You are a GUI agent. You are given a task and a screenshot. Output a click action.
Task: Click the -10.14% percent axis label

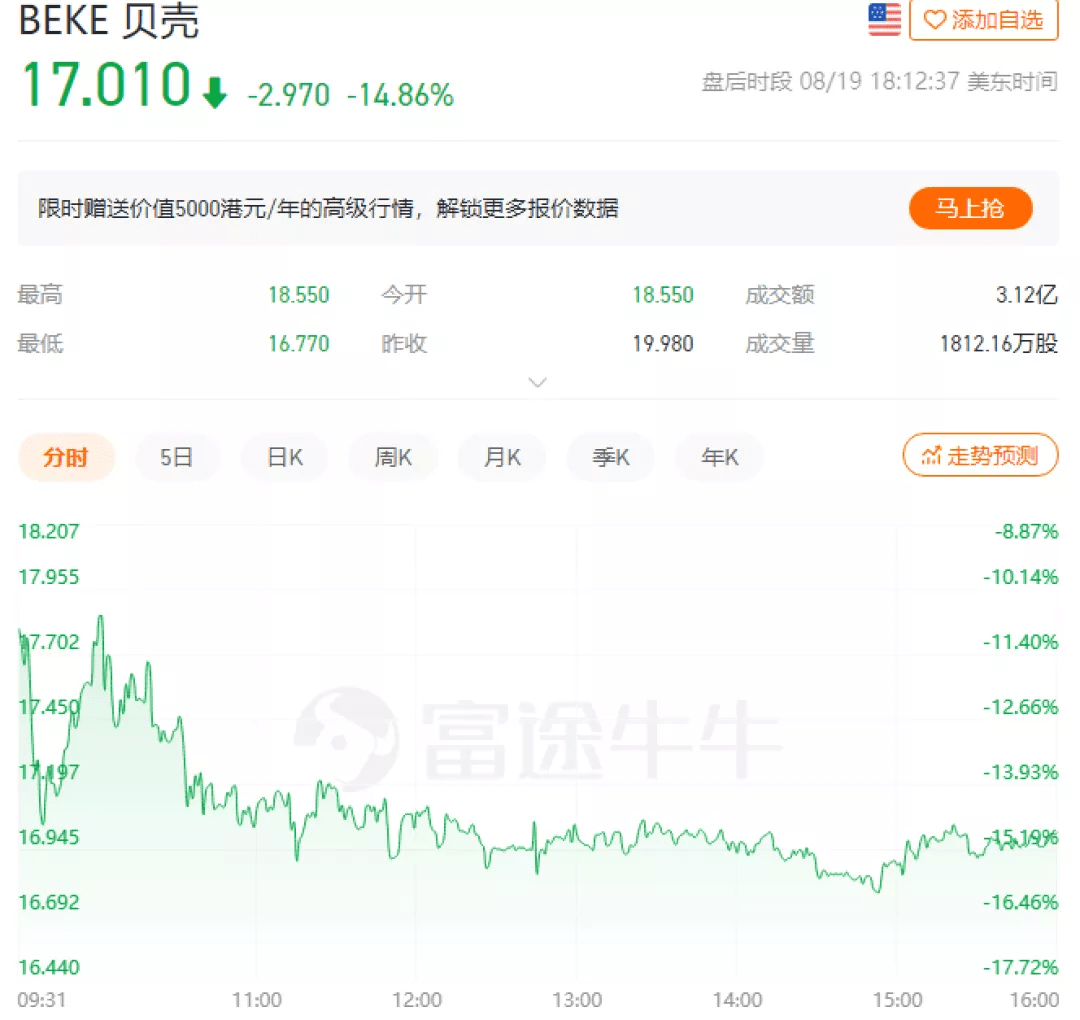[1021, 576]
